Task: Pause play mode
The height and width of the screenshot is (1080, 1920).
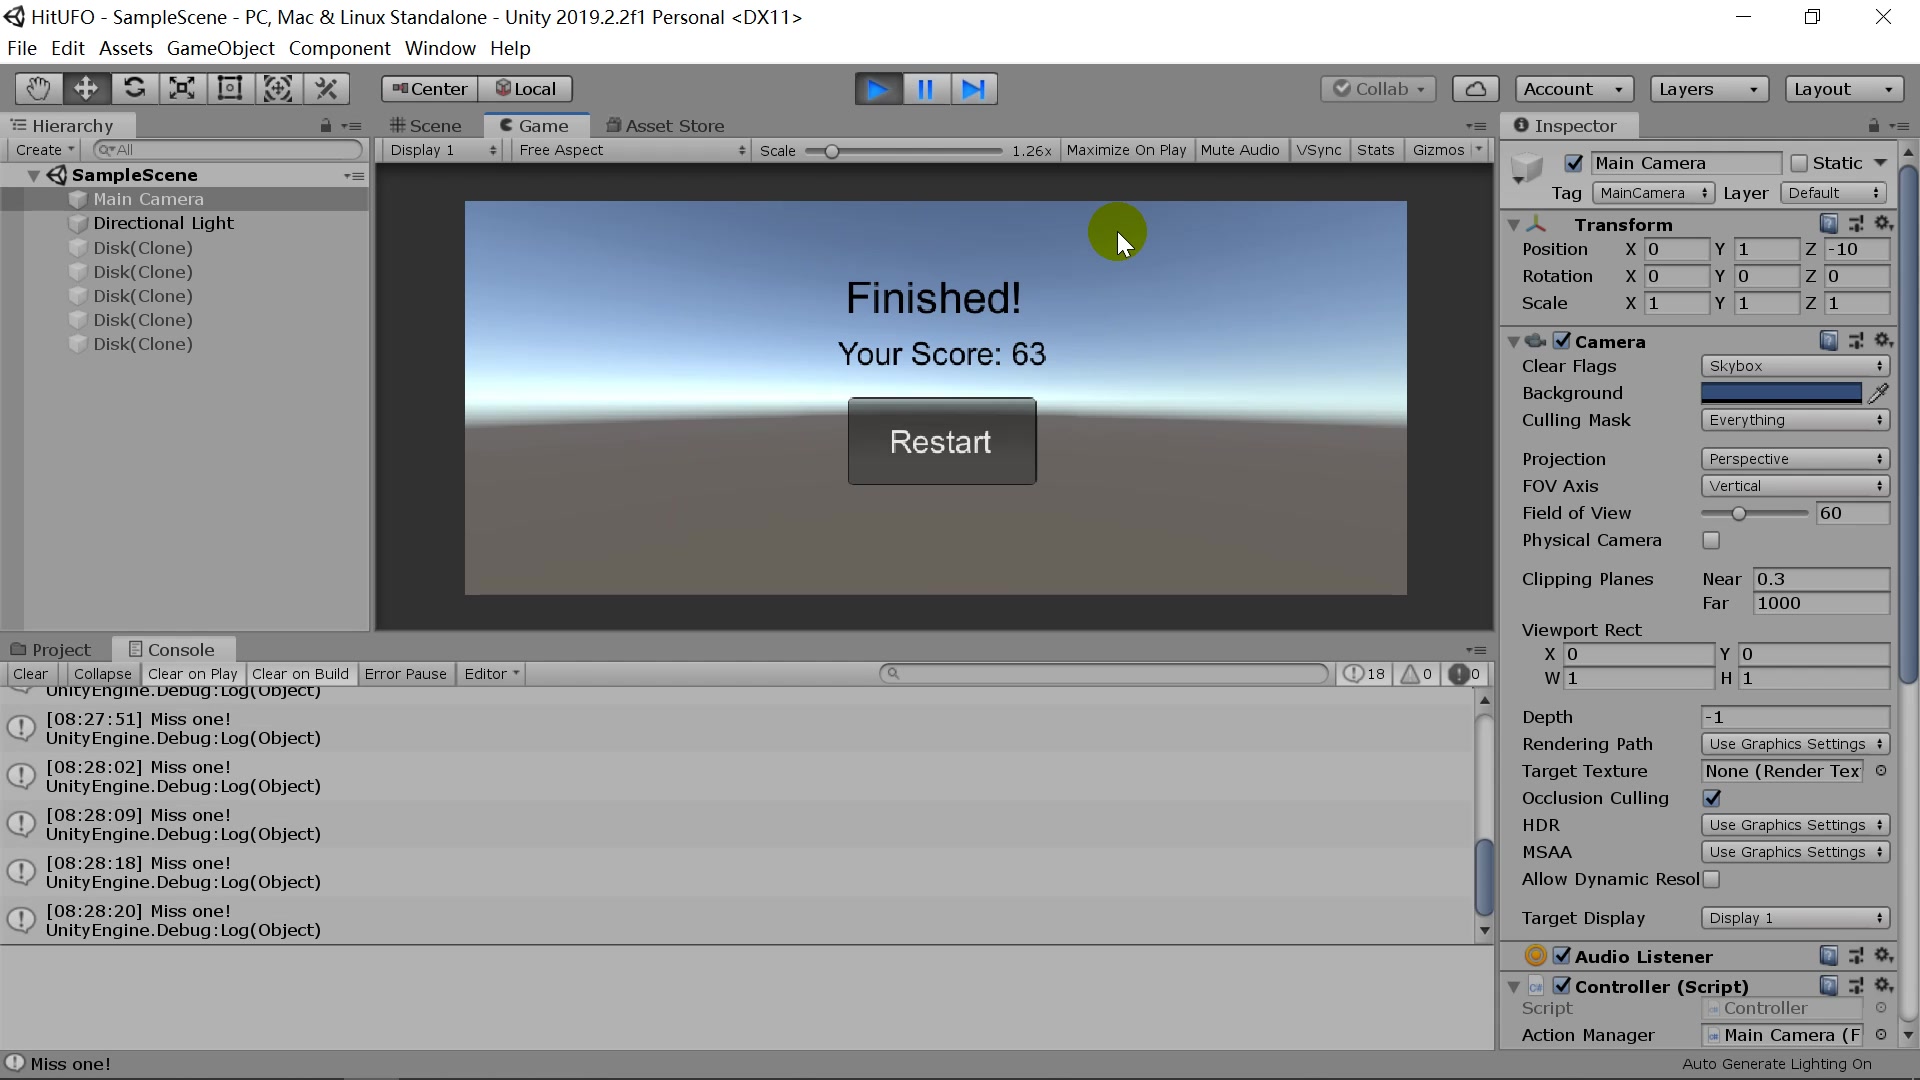Action: coord(925,88)
